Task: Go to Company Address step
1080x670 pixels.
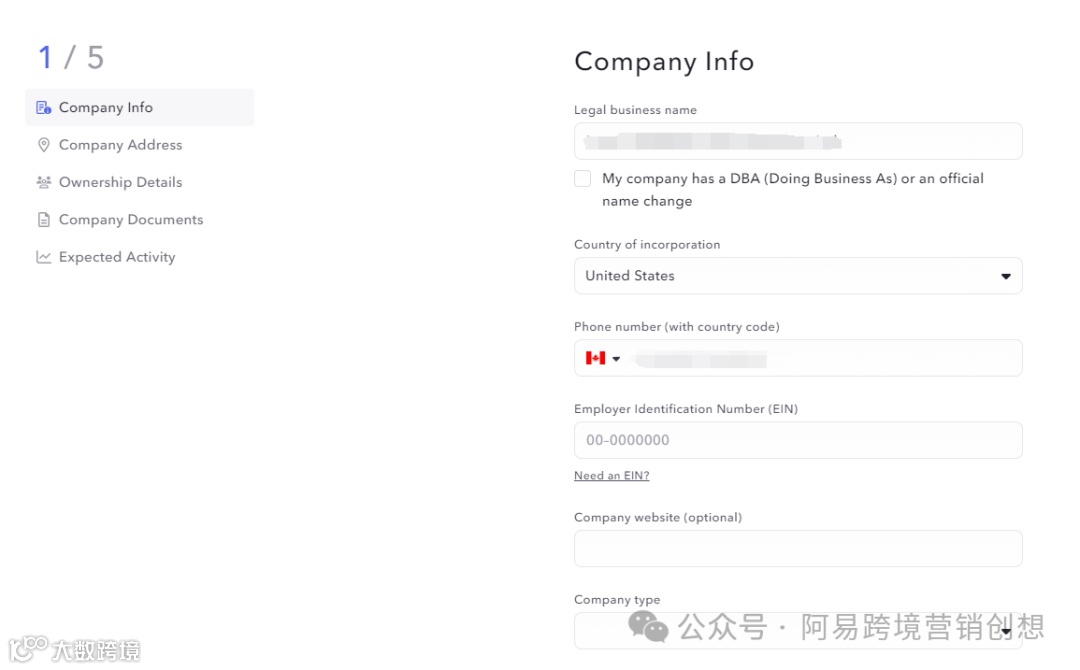Action: point(120,145)
